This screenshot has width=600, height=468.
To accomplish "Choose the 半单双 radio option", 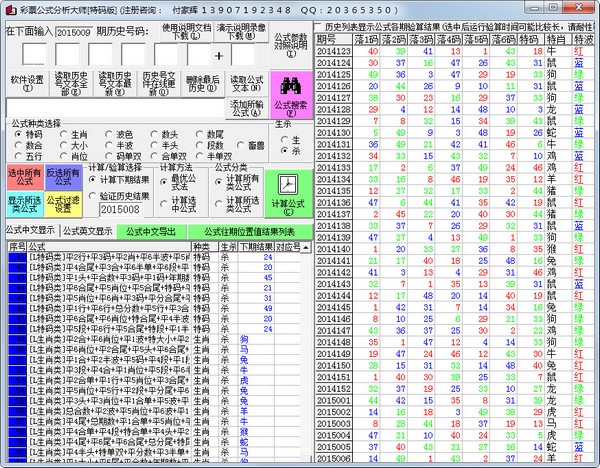I will click(199, 156).
